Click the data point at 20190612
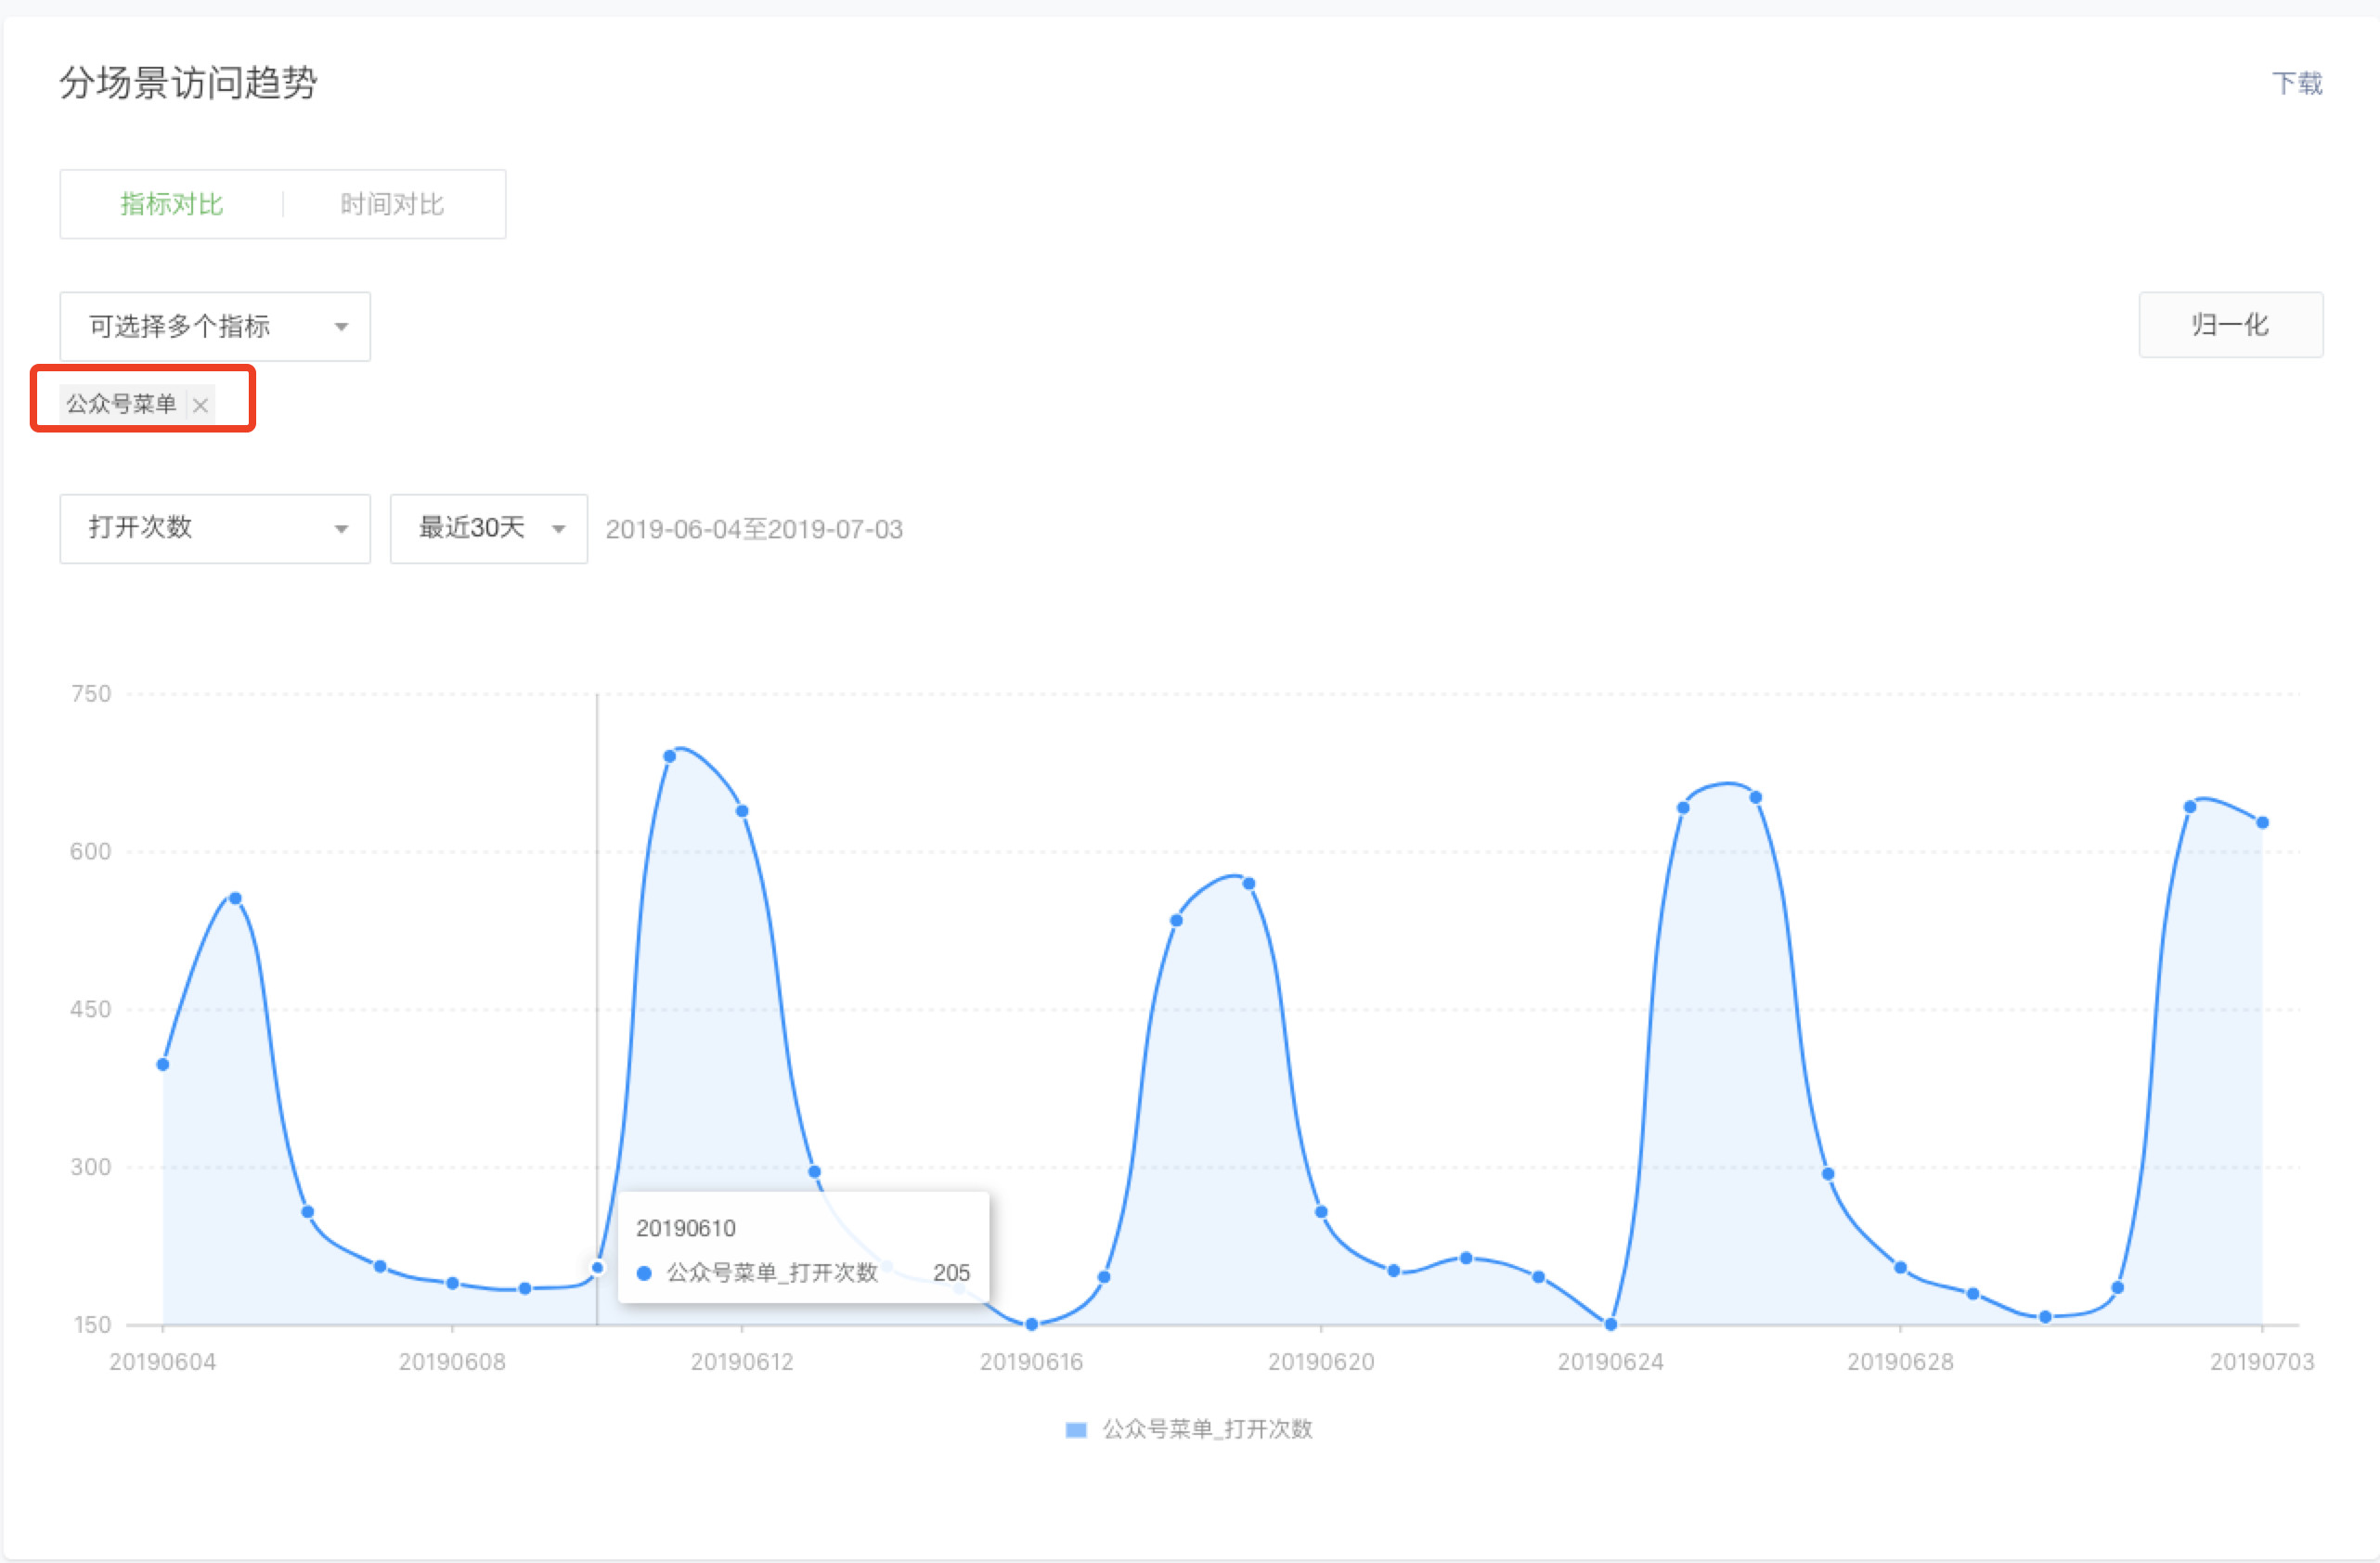The image size is (2380, 1563). tap(742, 811)
